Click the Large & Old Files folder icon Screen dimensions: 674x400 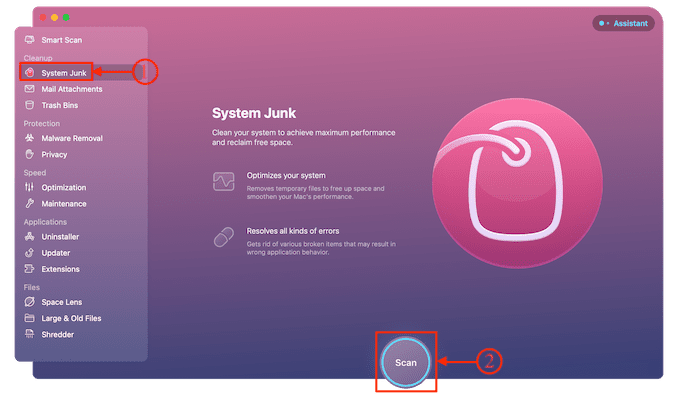(29, 318)
